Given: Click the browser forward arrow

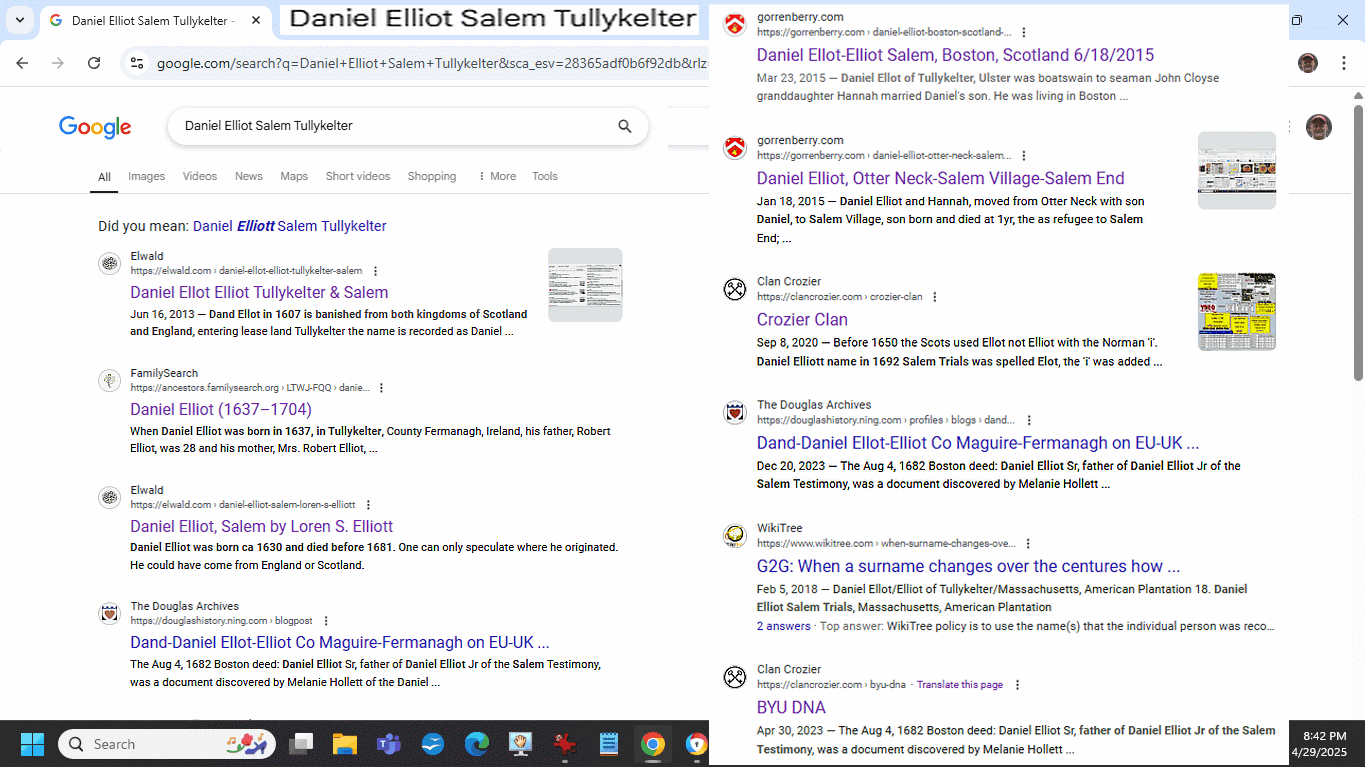Looking at the screenshot, I should click(x=58, y=63).
